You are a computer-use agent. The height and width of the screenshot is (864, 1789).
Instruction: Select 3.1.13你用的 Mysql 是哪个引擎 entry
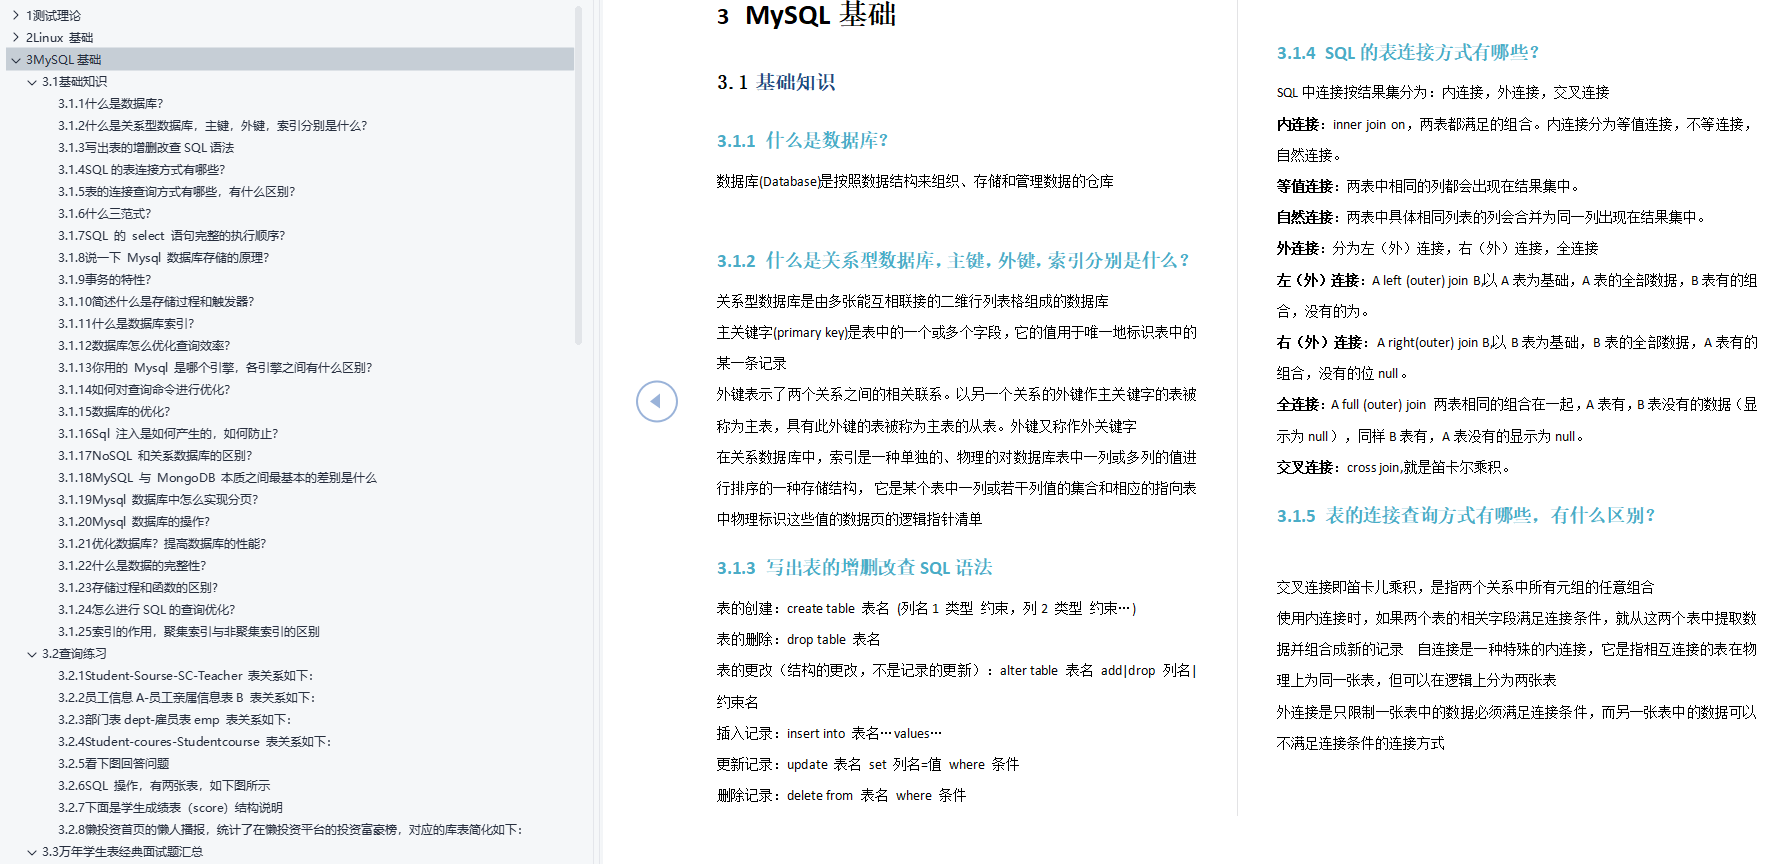pyautogui.click(x=215, y=367)
